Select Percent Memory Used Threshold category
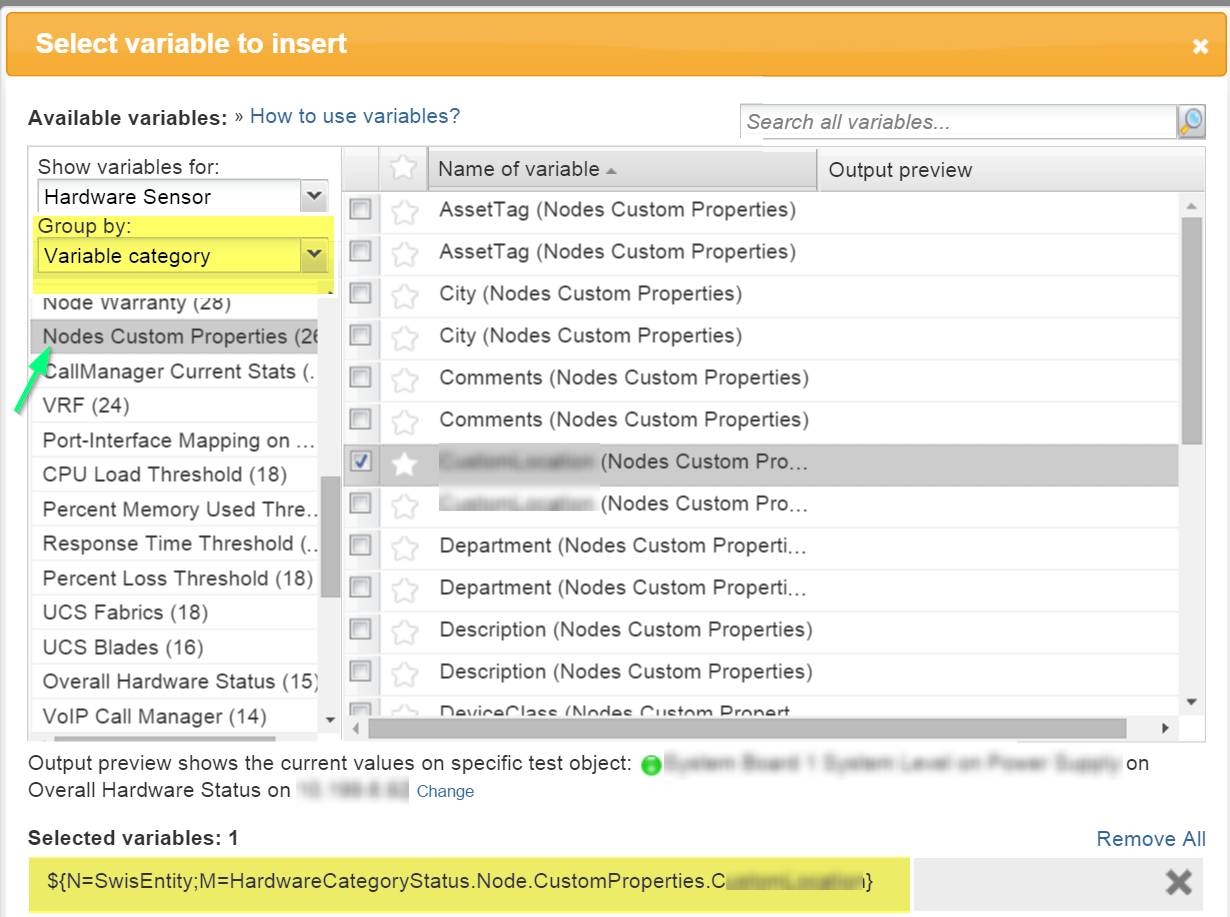1230x917 pixels. click(x=176, y=510)
